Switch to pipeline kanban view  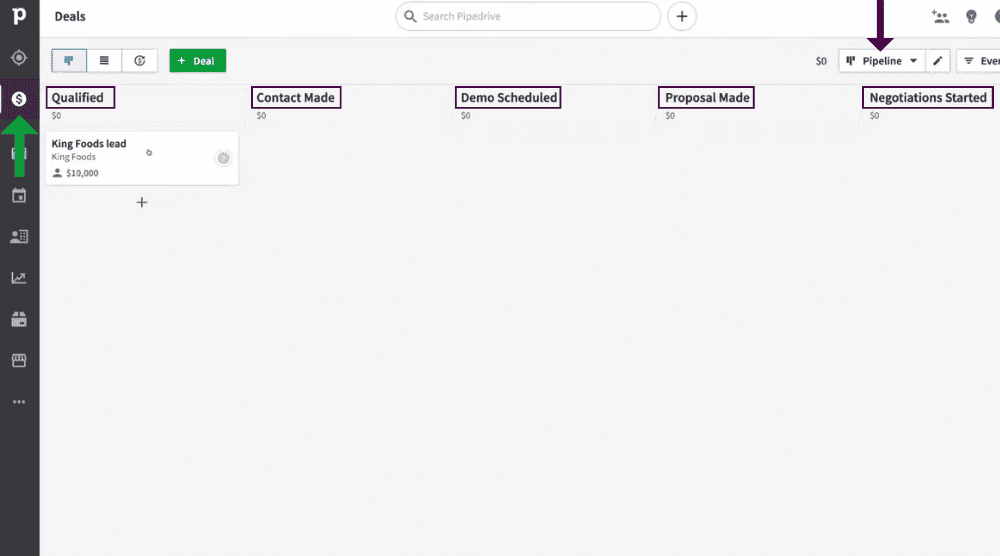pos(69,61)
